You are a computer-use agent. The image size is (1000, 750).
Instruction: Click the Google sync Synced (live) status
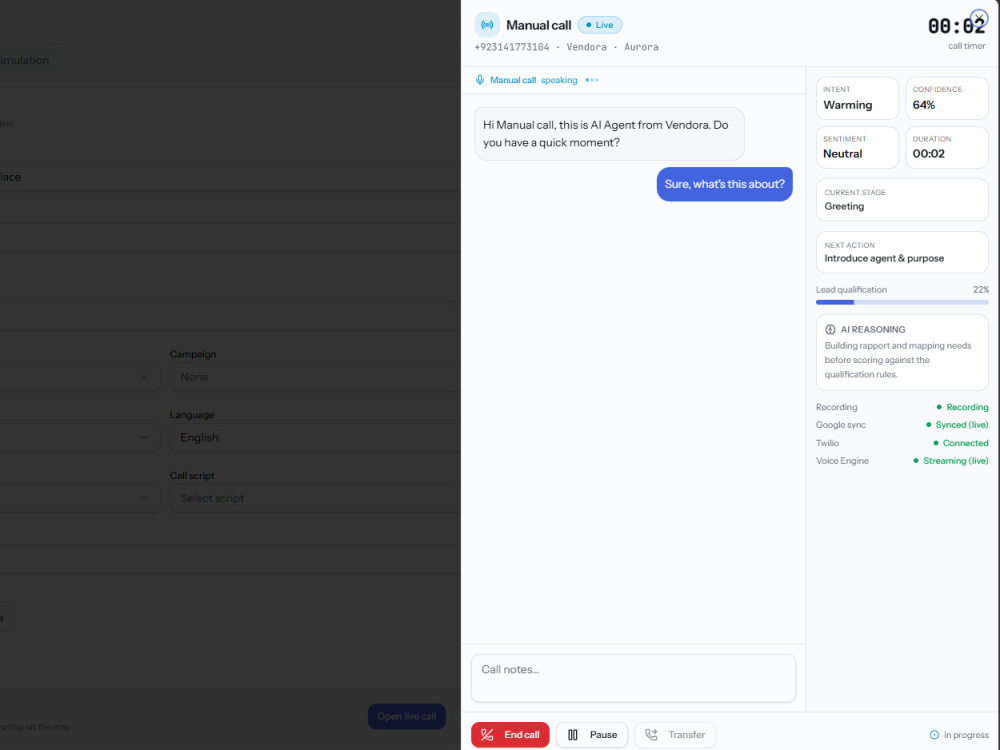click(957, 425)
